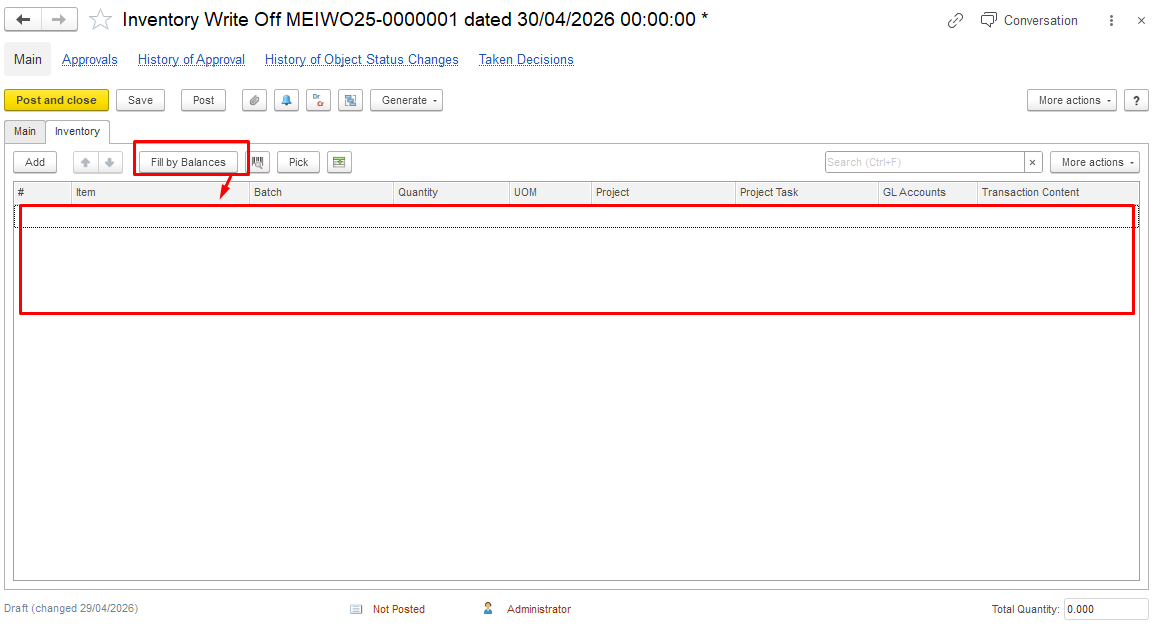Click the Post and close button

(57, 100)
